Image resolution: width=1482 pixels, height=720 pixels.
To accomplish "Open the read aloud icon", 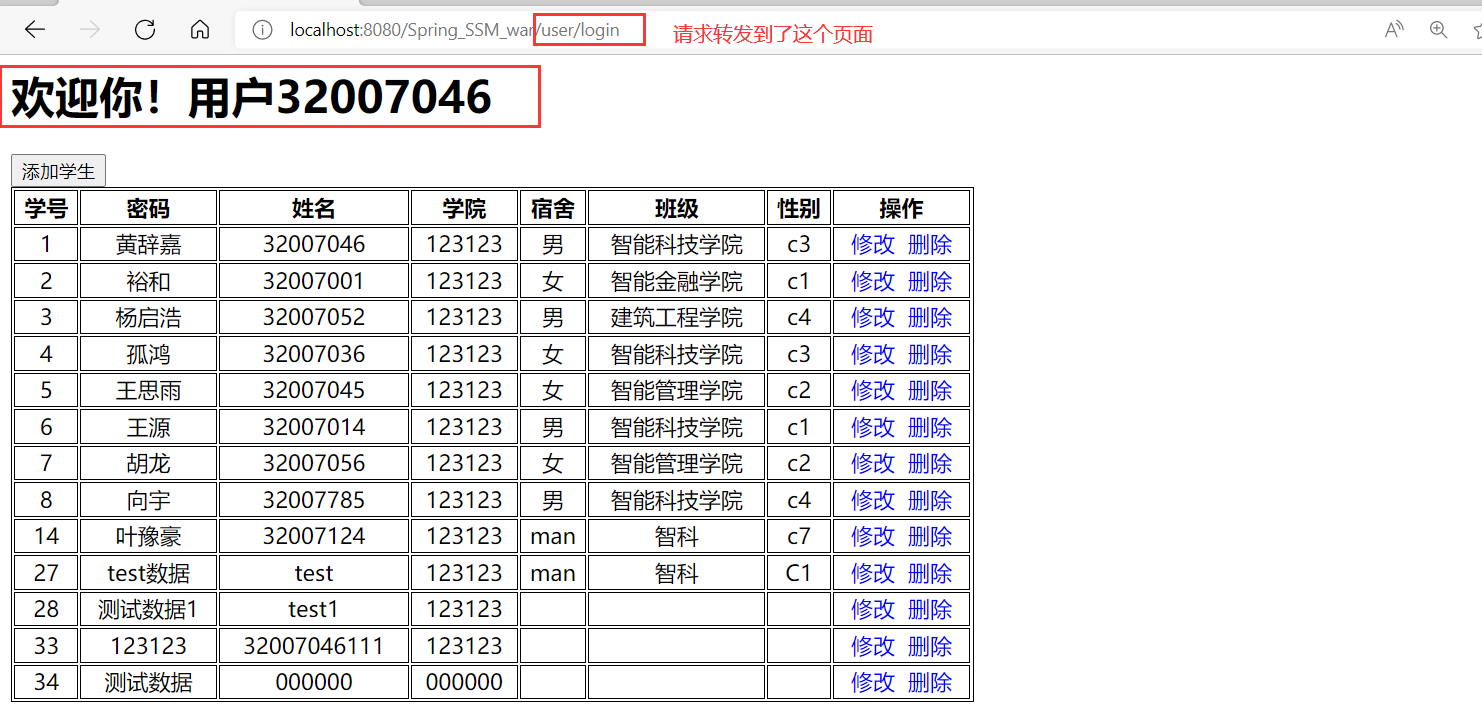I will [x=1394, y=30].
